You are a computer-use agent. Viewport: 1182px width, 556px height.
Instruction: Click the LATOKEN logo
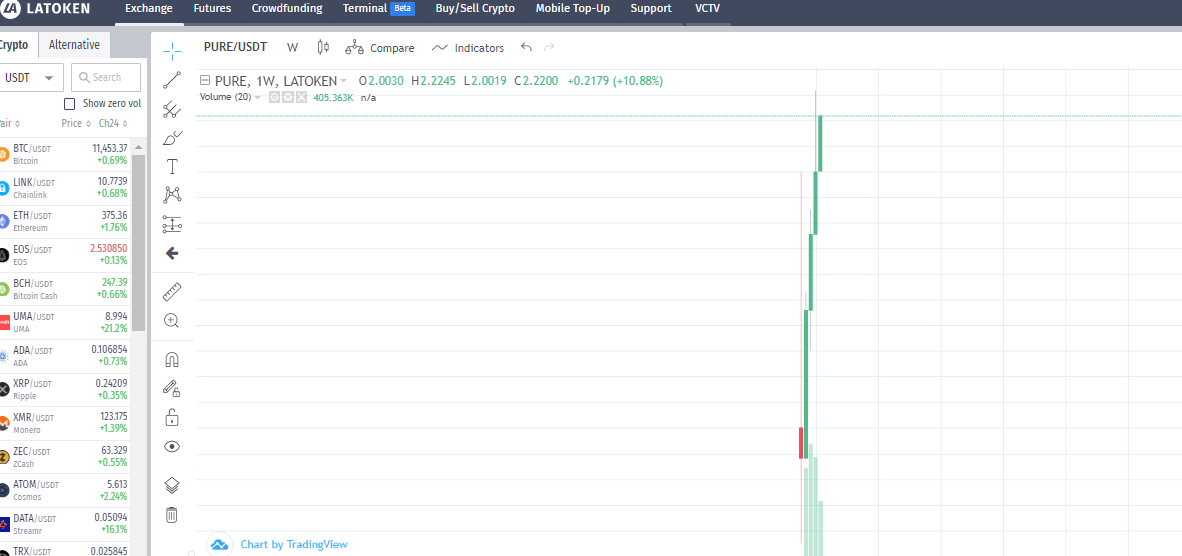point(45,9)
